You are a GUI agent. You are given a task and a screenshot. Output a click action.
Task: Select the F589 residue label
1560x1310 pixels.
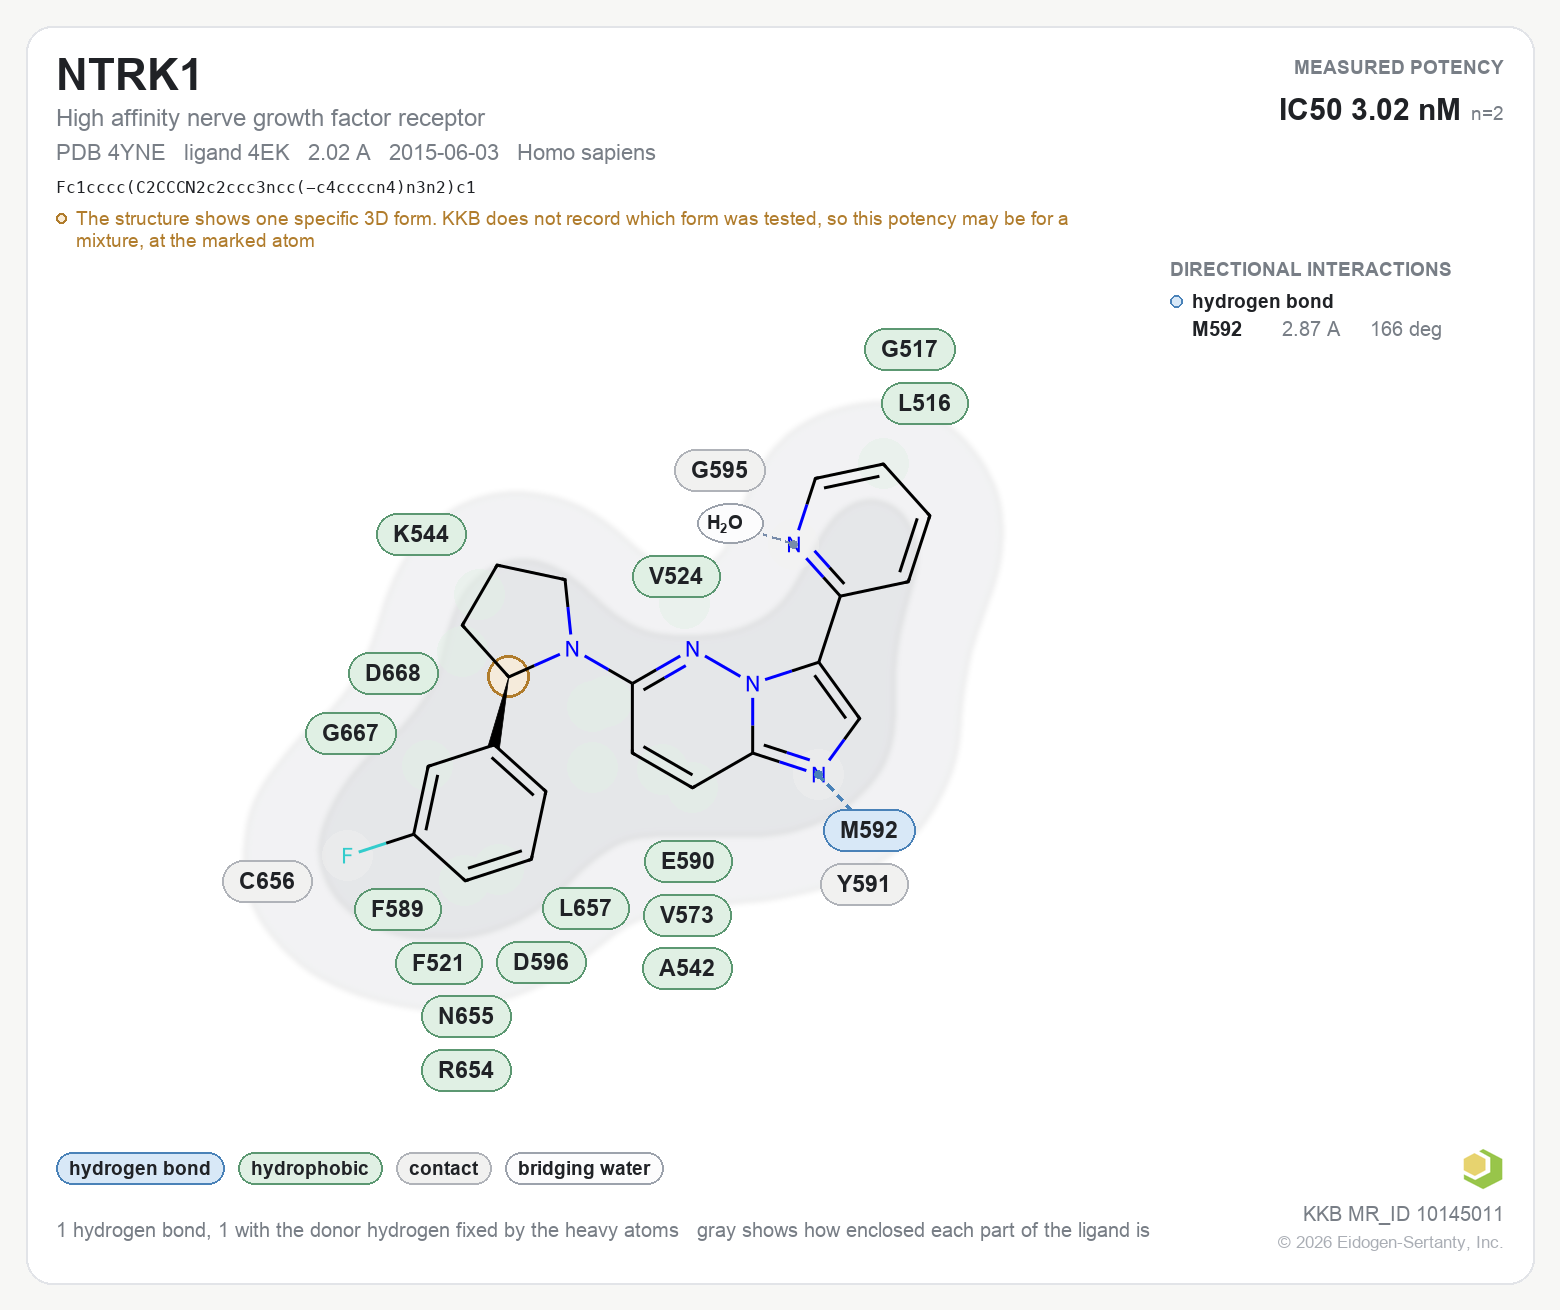[x=397, y=909]
